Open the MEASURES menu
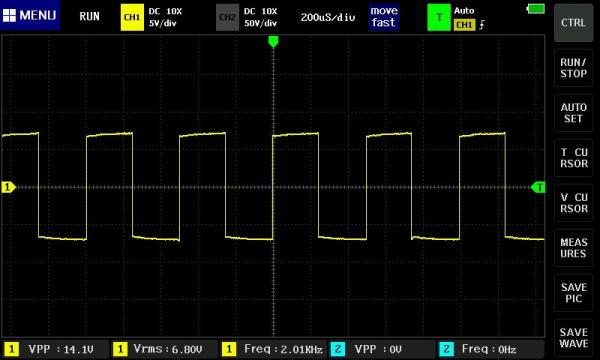This screenshot has width=600, height=360. click(x=573, y=248)
